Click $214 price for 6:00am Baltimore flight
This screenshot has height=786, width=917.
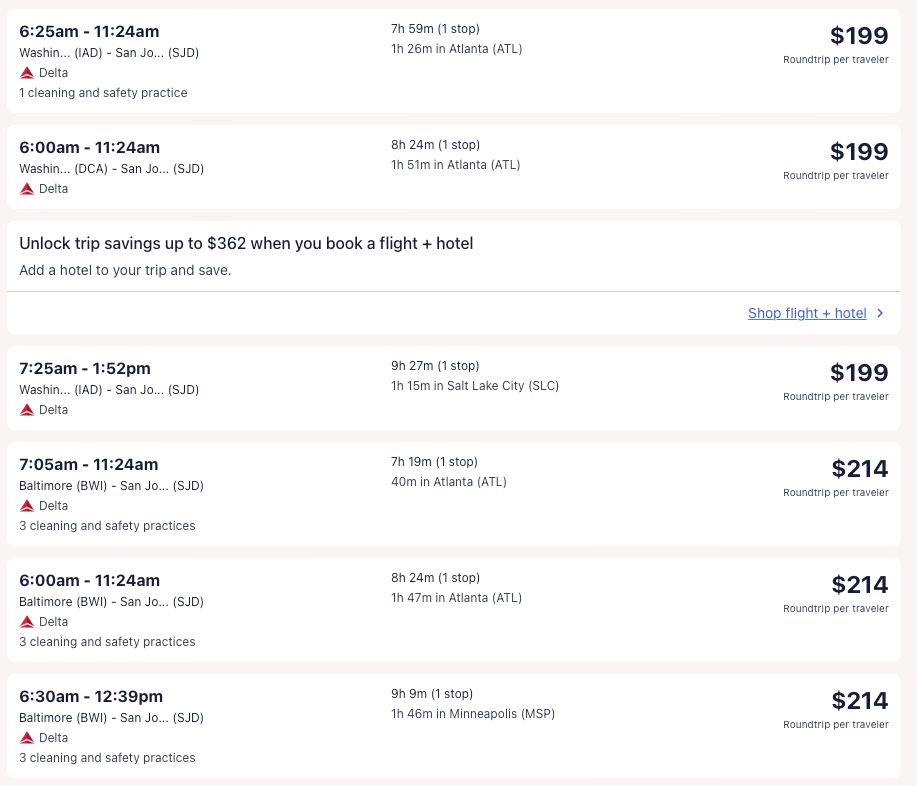tap(858, 585)
